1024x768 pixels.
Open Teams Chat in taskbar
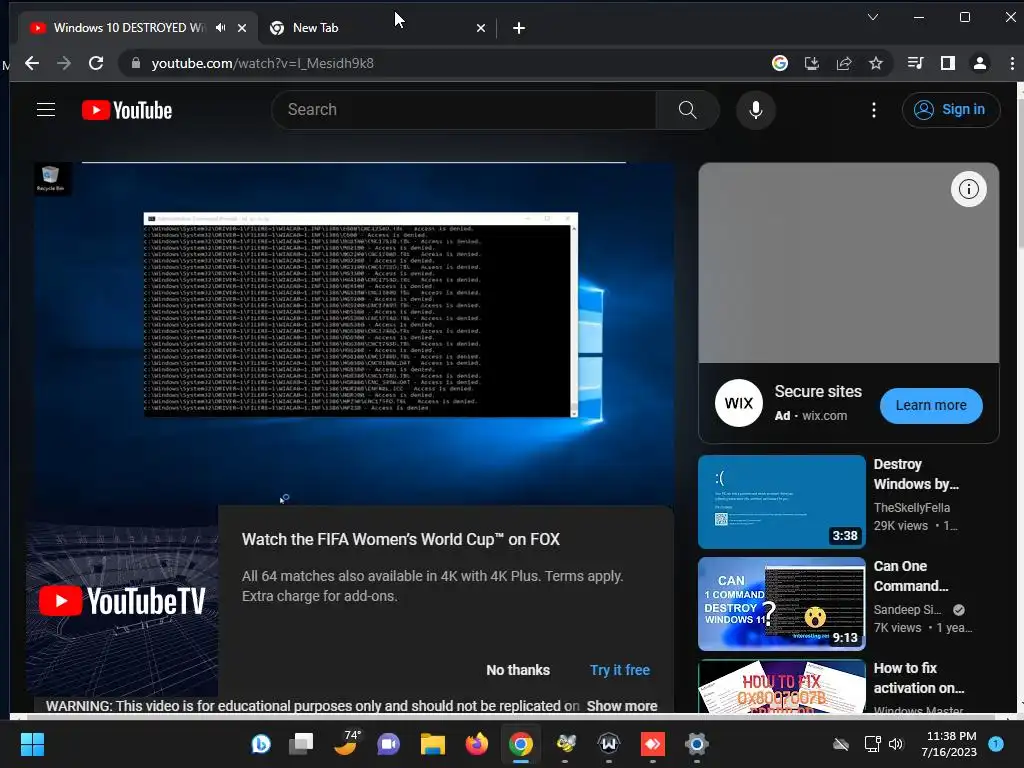388,744
